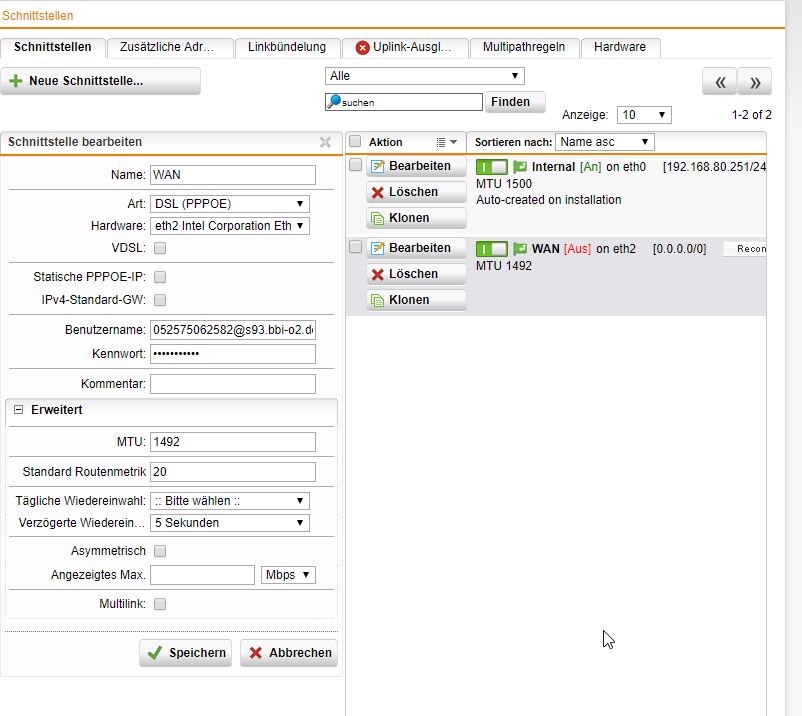Click the Finden search button
Screen dimensions: 802x716
click(x=515, y=102)
